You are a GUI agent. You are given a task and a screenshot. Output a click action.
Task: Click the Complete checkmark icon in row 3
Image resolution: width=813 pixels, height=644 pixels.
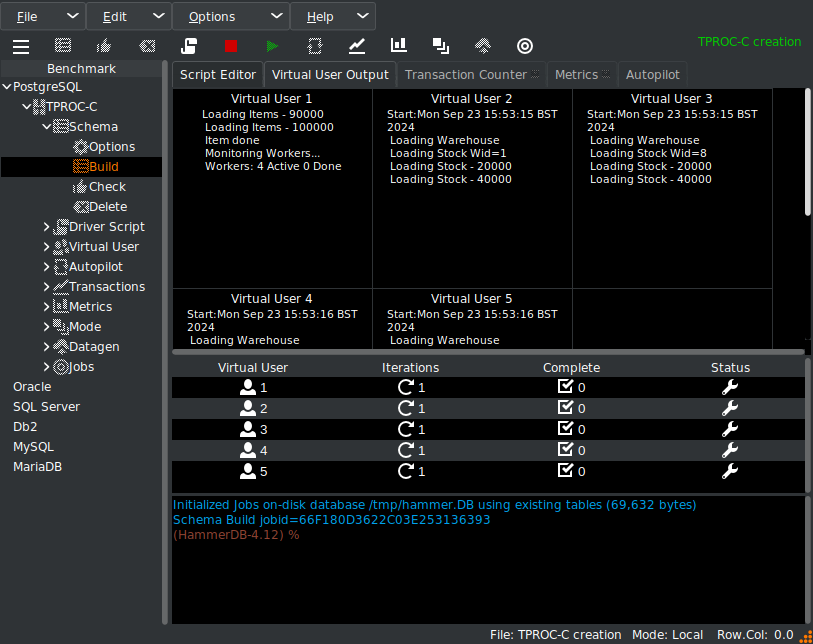(565, 428)
